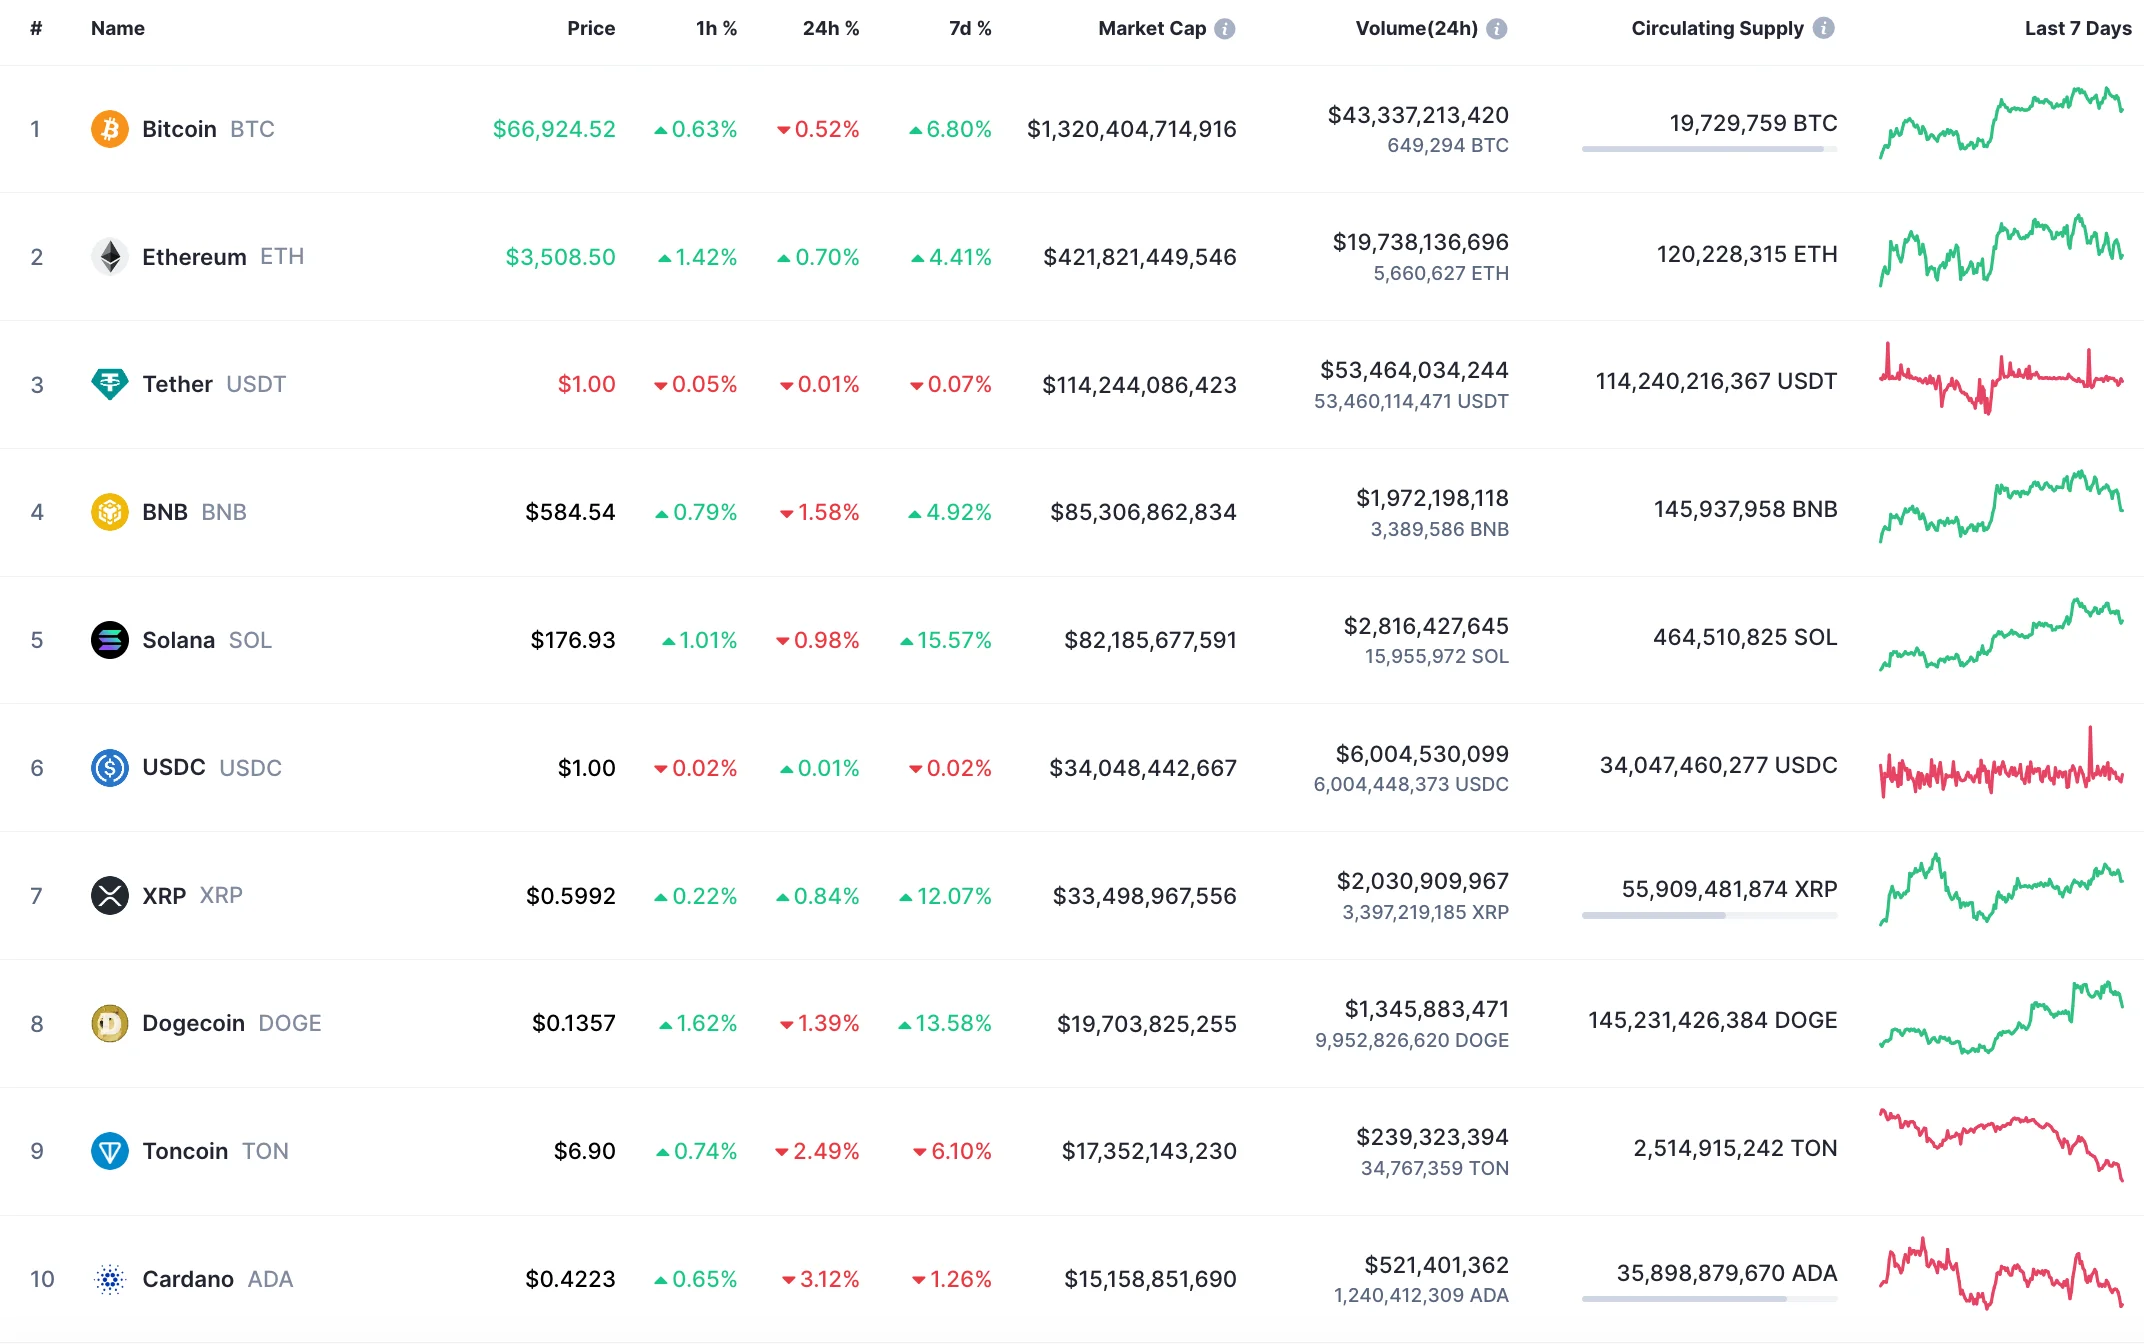
Task: Open the Volume(24h) info icon
Action: click(1497, 29)
